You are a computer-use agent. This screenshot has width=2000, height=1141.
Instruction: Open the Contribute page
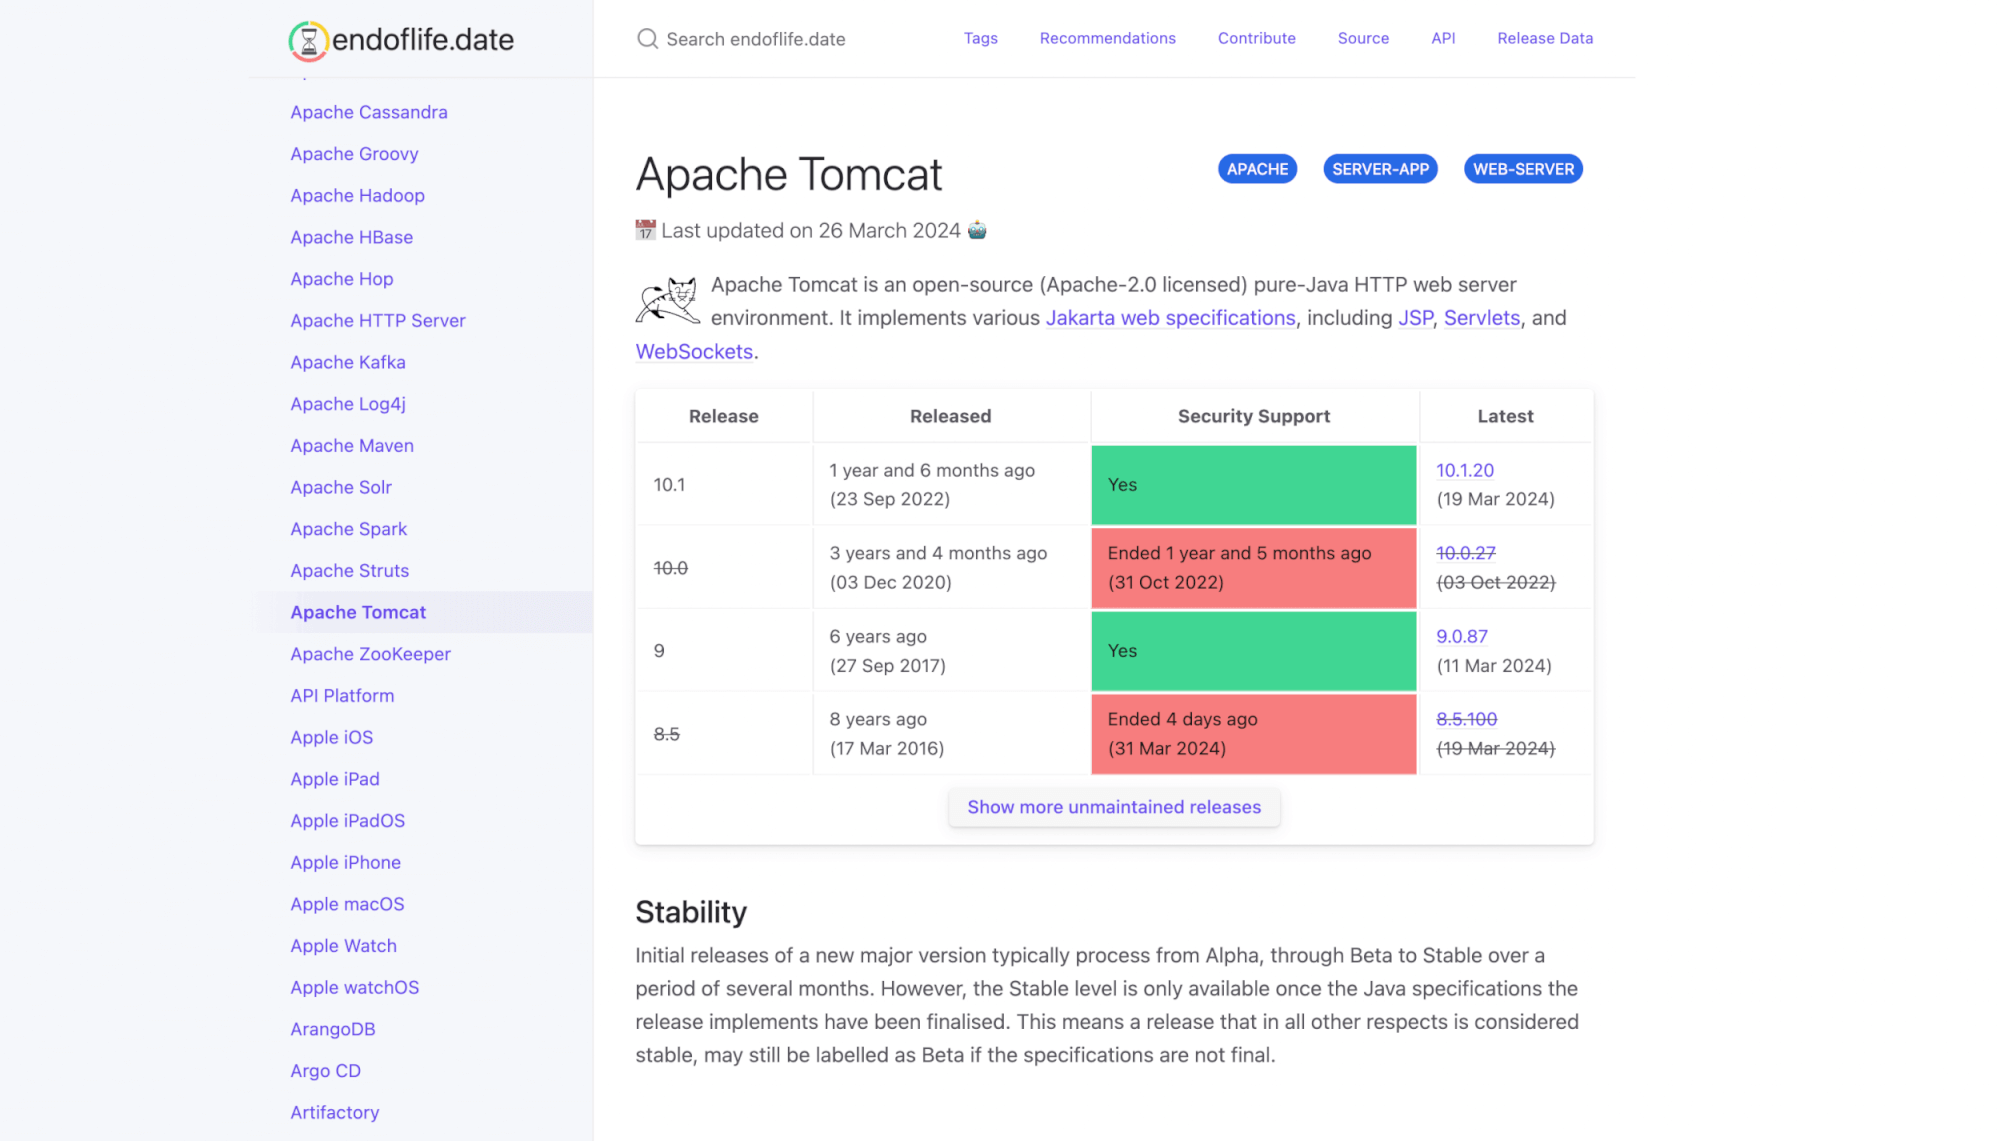click(x=1256, y=38)
